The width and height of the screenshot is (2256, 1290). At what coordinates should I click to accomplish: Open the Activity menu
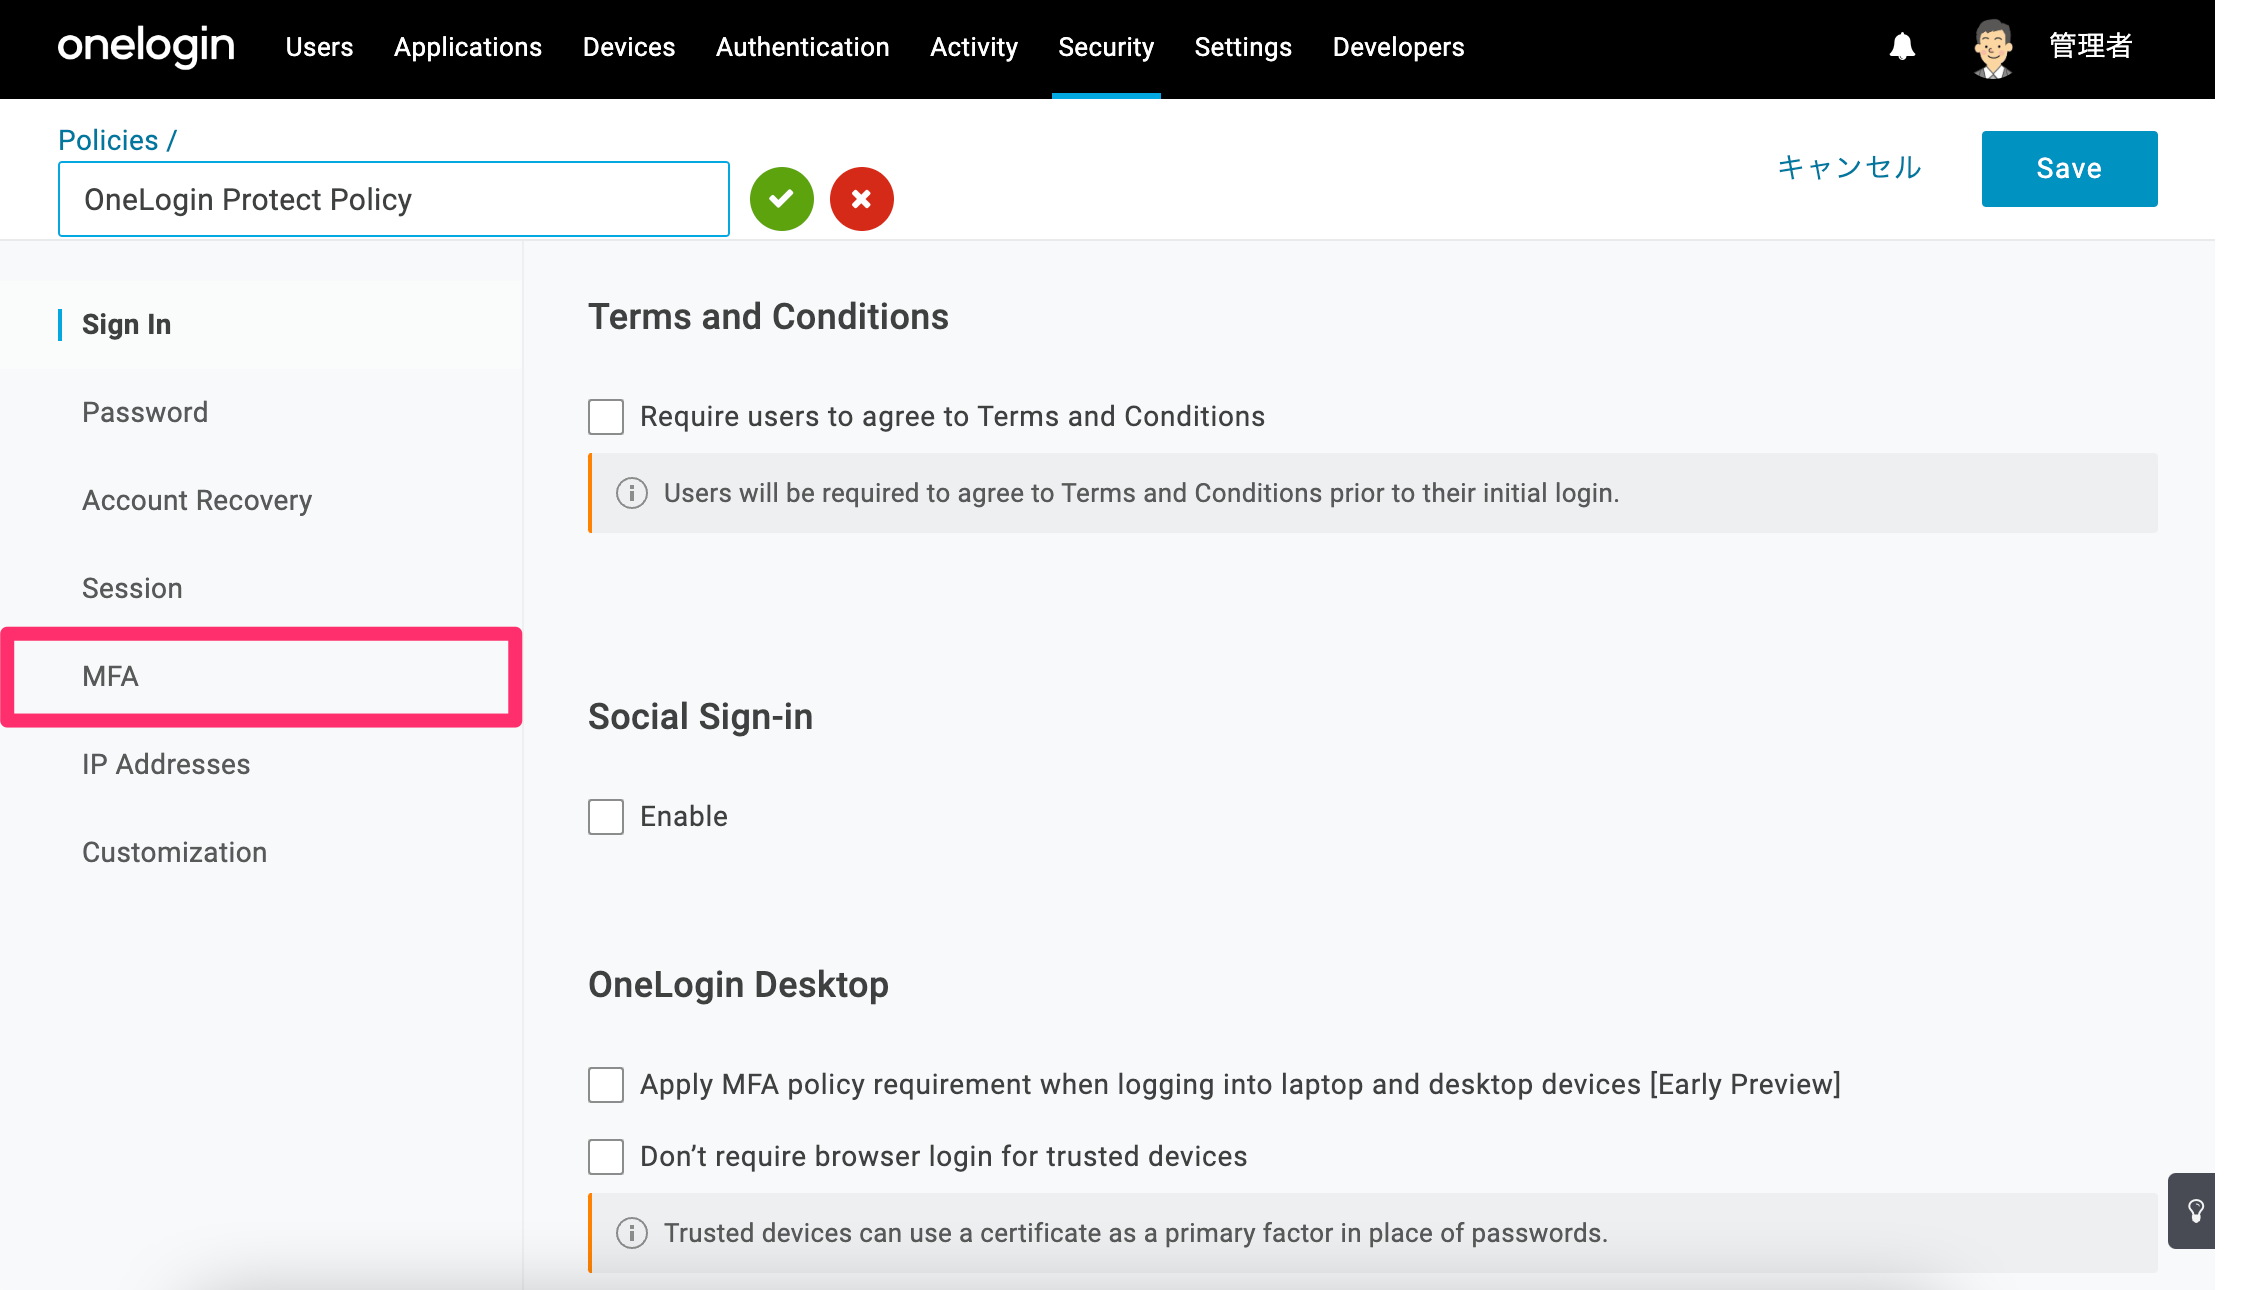[x=974, y=47]
